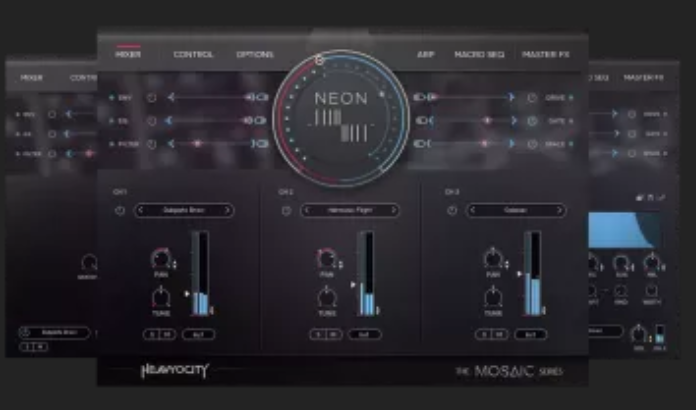Click the CH 2 PAN knob
This screenshot has width=696, height=410.
point(327,259)
